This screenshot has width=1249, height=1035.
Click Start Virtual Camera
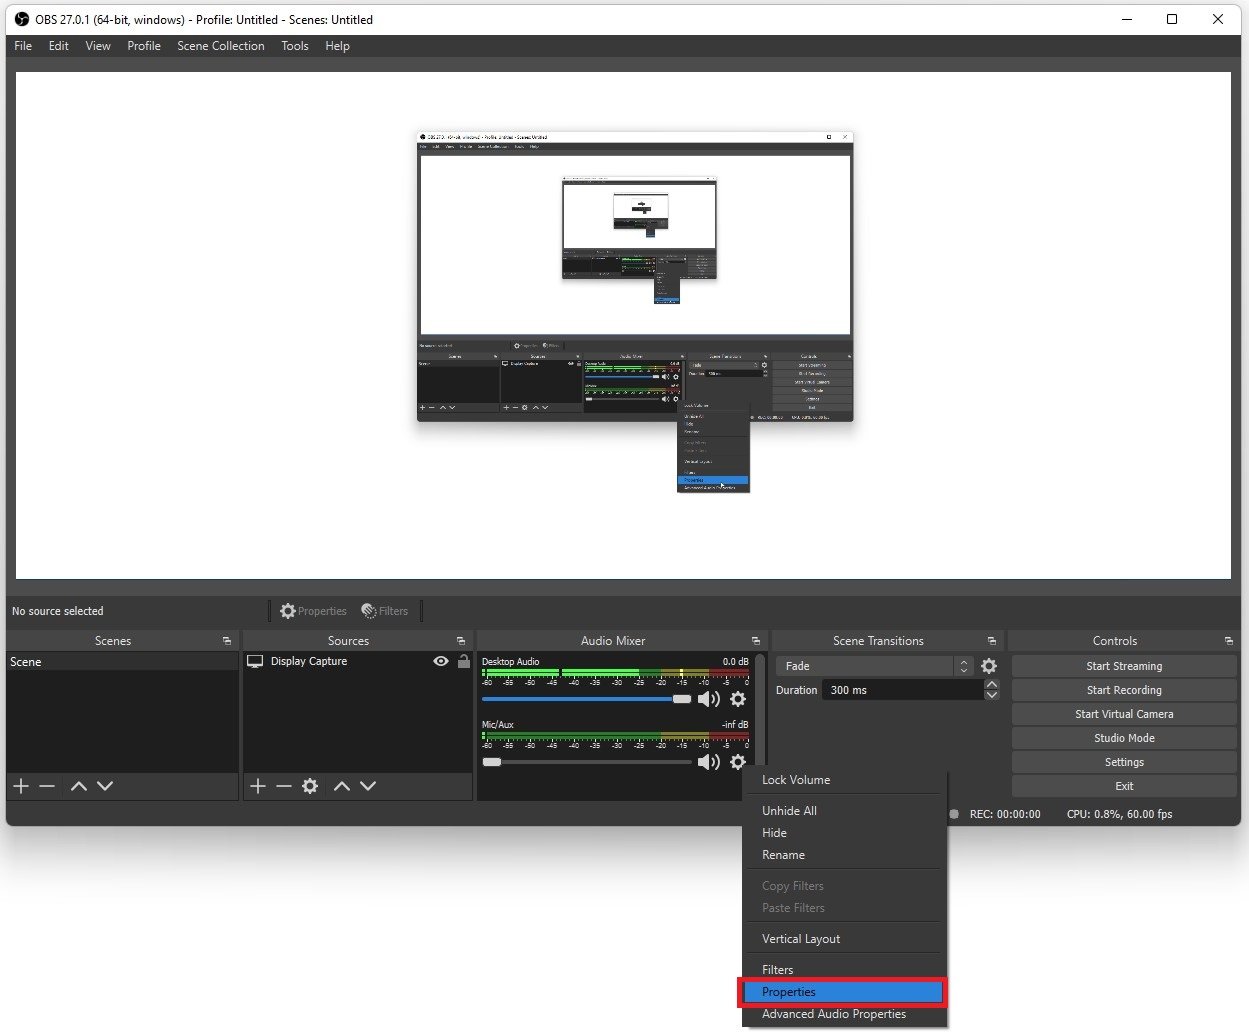1124,714
